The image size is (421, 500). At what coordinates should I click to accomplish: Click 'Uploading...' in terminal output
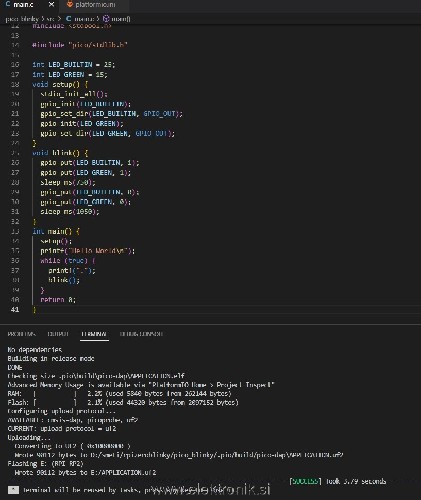coord(29,437)
